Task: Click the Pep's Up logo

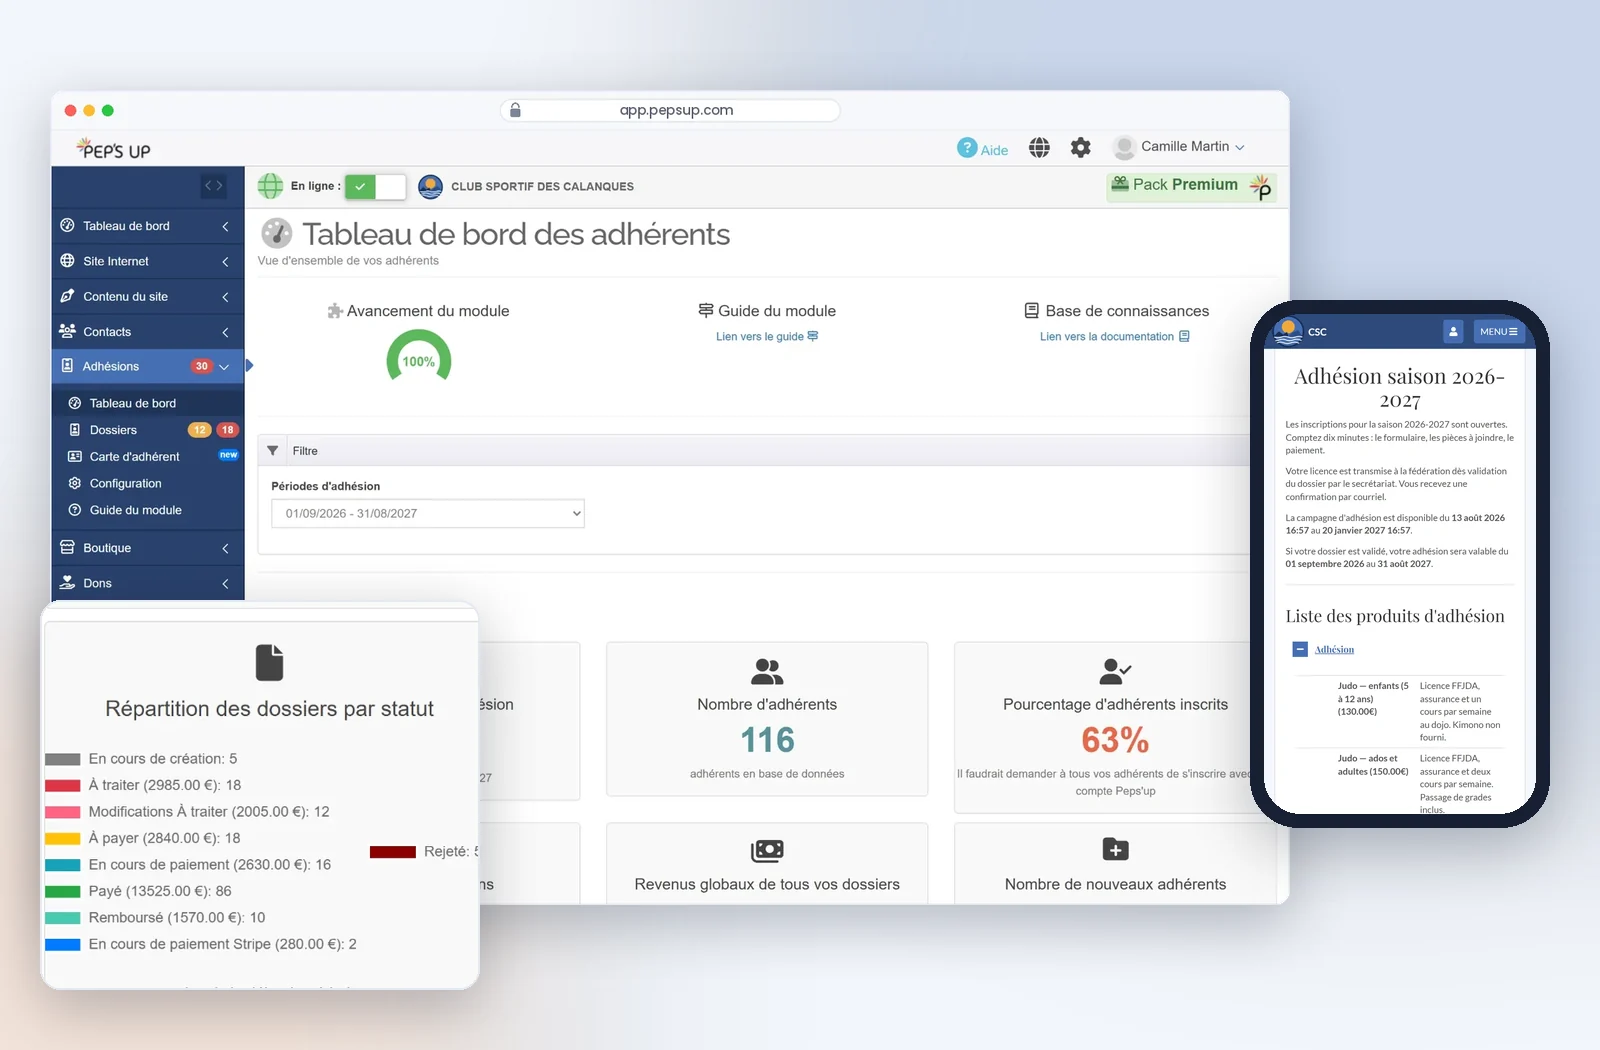Action: [x=113, y=148]
